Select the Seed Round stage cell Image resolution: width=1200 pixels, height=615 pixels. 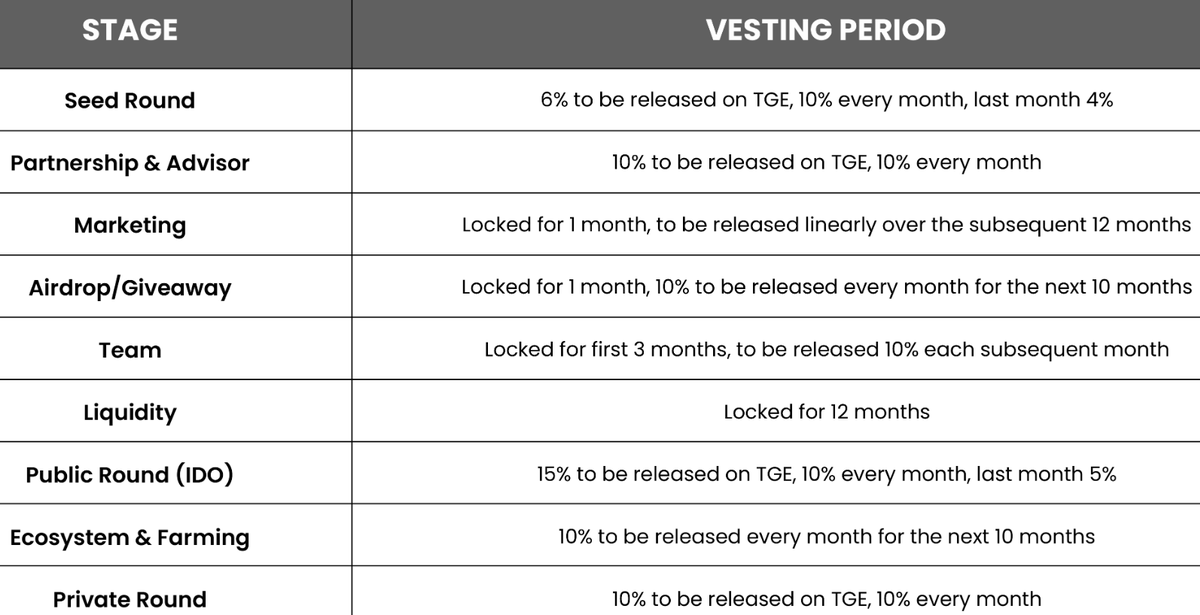130,101
